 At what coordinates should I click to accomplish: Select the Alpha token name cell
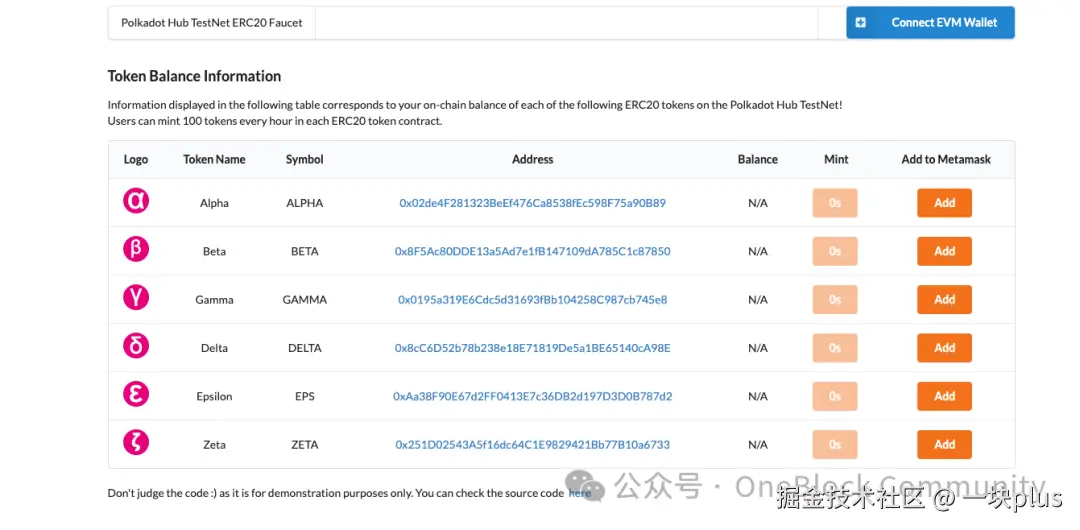pyautogui.click(x=214, y=203)
